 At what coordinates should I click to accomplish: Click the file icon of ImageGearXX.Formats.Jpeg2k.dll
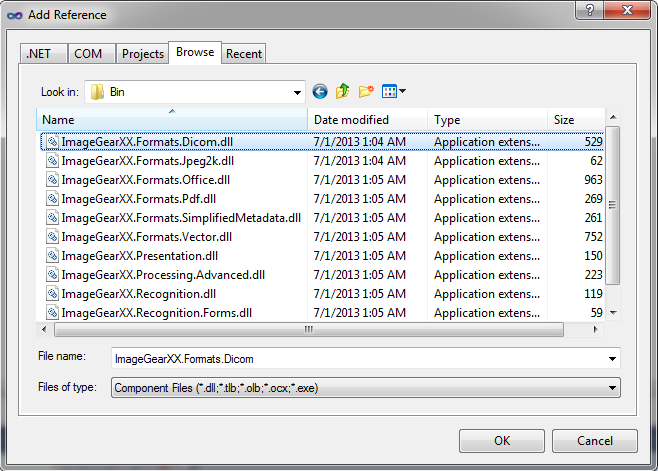(52, 161)
